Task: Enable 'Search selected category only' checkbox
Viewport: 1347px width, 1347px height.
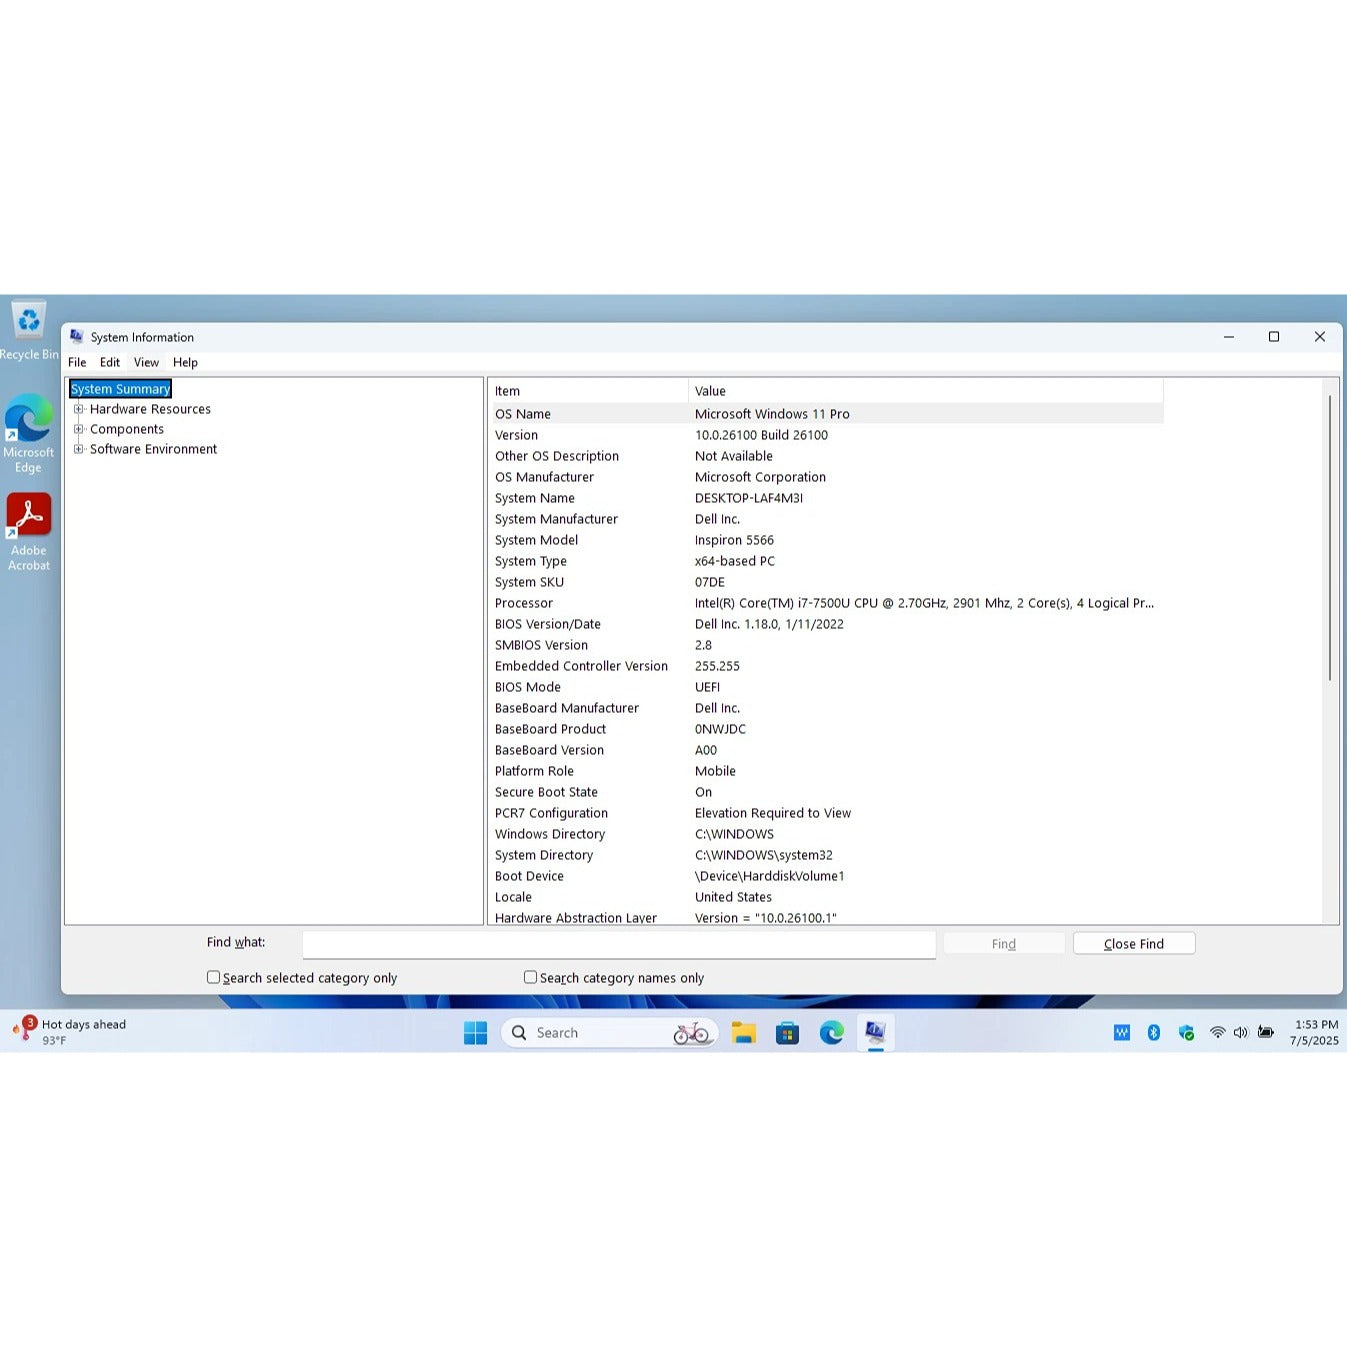Action: [213, 977]
